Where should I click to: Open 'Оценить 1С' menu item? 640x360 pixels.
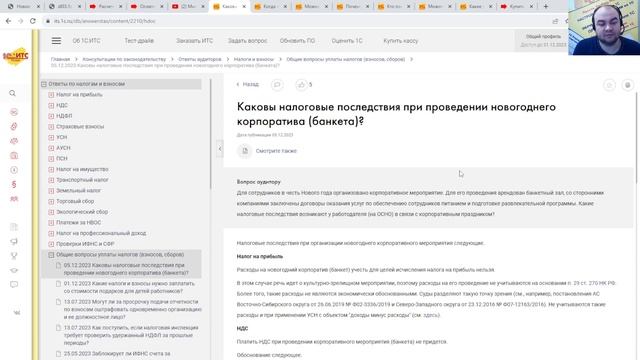347,41
